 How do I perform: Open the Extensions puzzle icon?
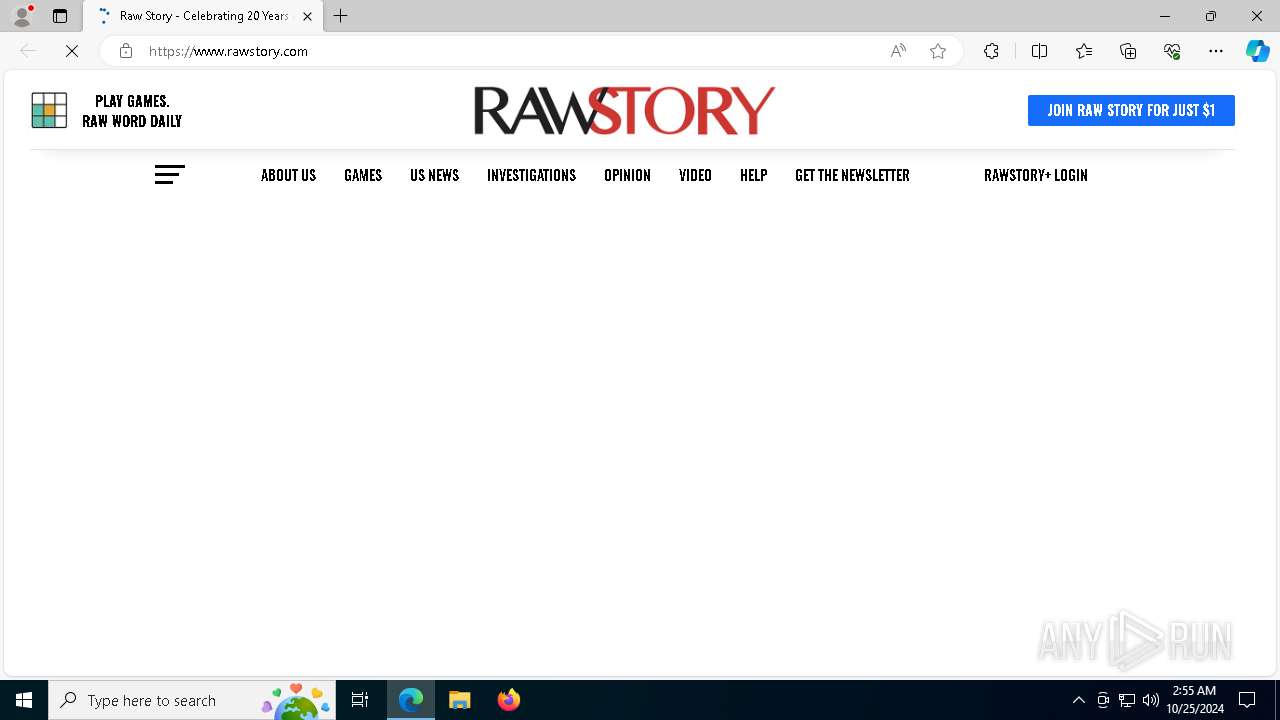point(991,51)
